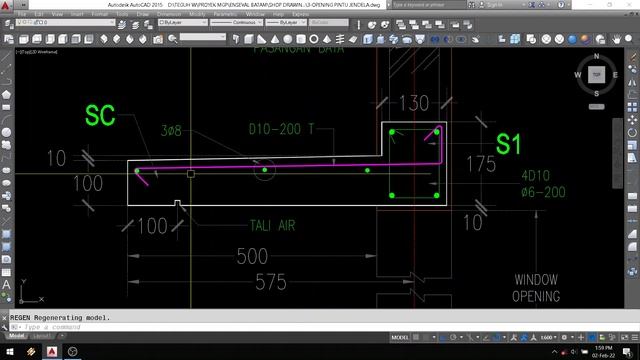The width and height of the screenshot is (640, 360).
Task: Open the Parametric menu
Action: click(225, 14)
